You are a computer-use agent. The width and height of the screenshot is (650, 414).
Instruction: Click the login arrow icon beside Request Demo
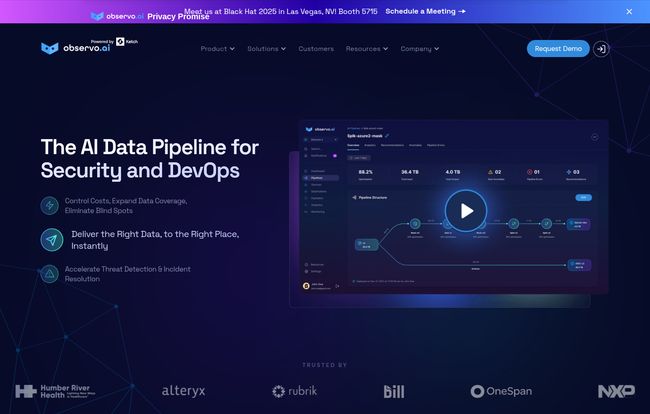(x=600, y=48)
